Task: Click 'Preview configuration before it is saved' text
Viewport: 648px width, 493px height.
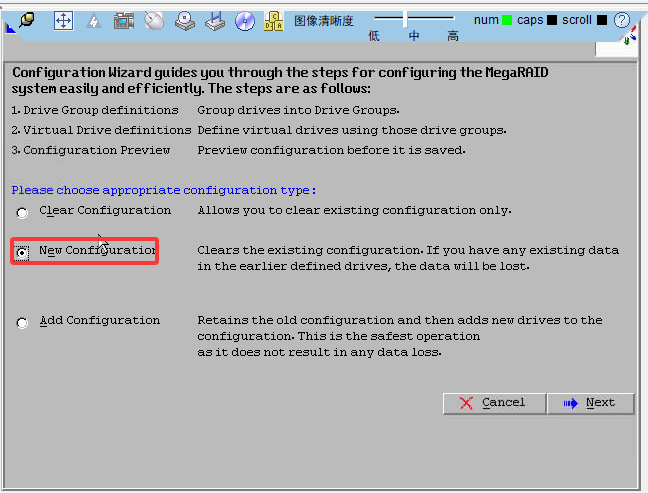Action: click(331, 150)
